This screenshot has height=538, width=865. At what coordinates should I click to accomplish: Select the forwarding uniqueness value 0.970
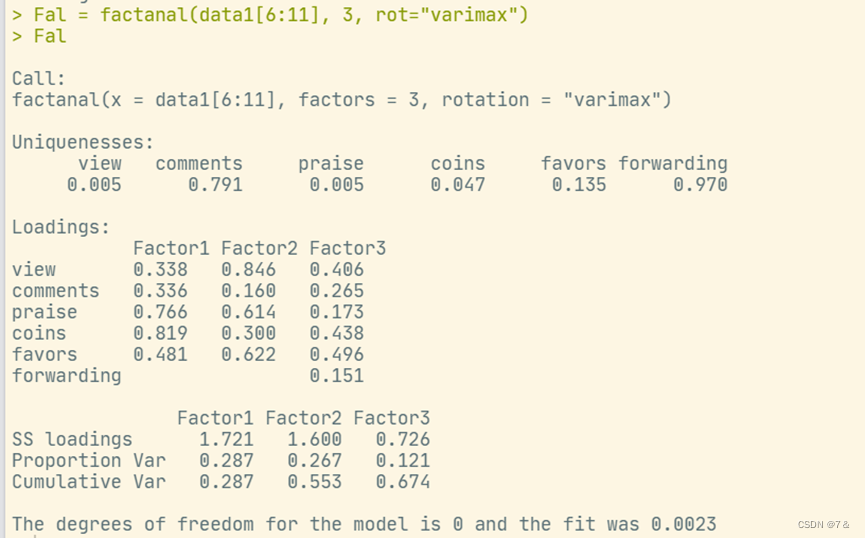click(700, 185)
